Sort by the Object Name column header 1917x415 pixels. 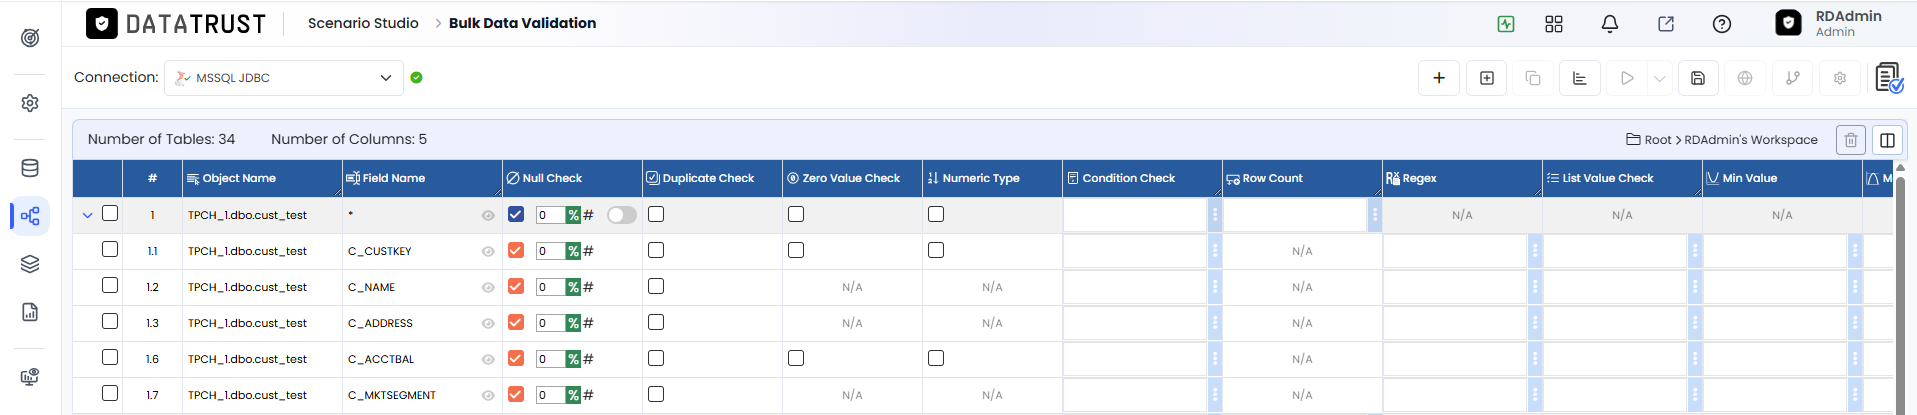click(x=239, y=178)
